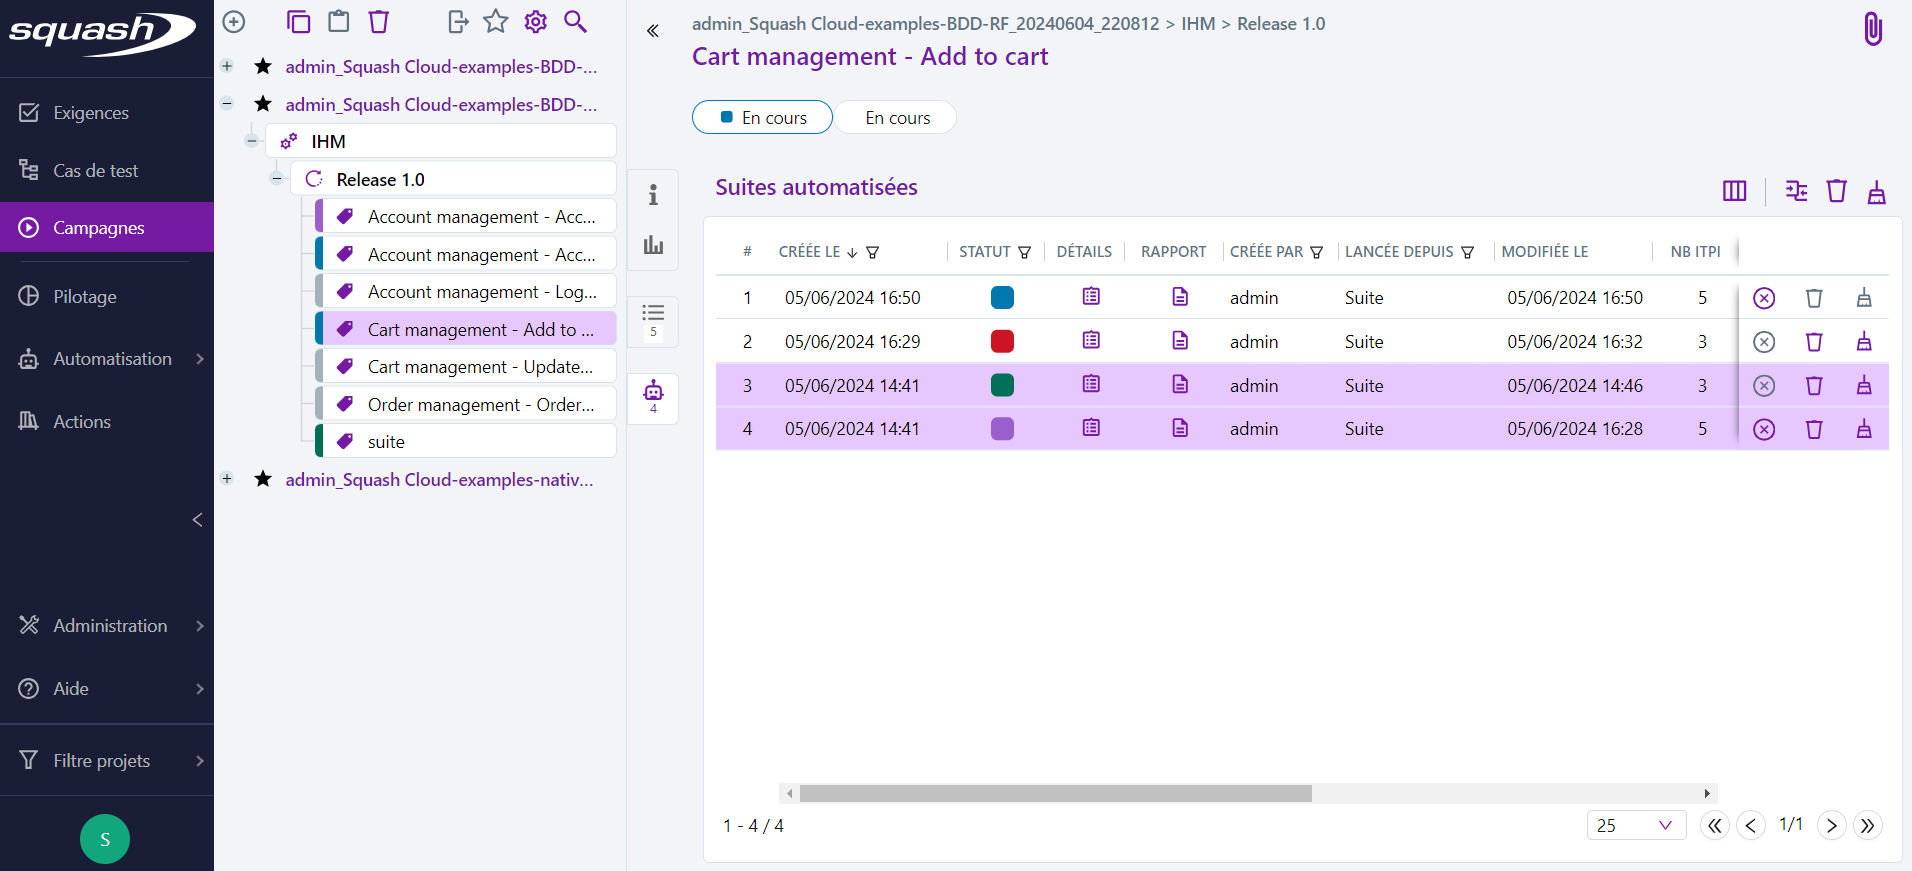Open the statistics bar chart panel
1912x871 pixels.
coord(653,245)
